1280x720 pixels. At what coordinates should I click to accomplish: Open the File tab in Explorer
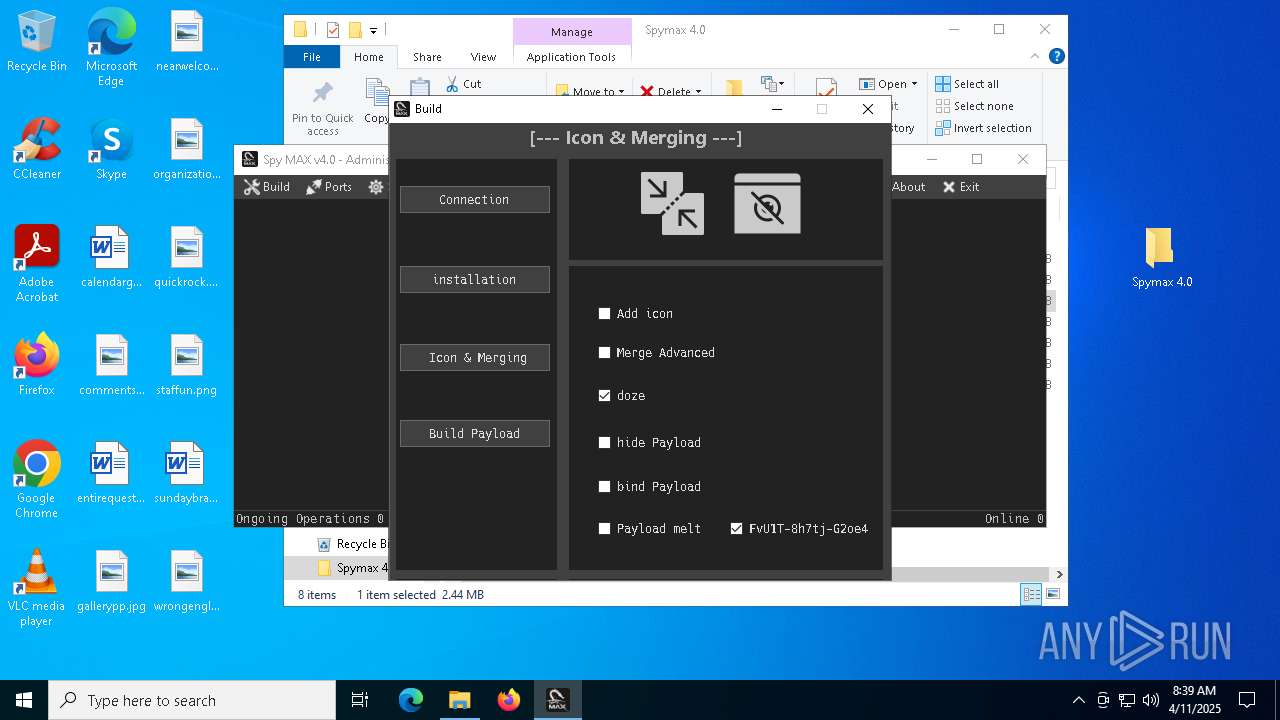pos(312,57)
